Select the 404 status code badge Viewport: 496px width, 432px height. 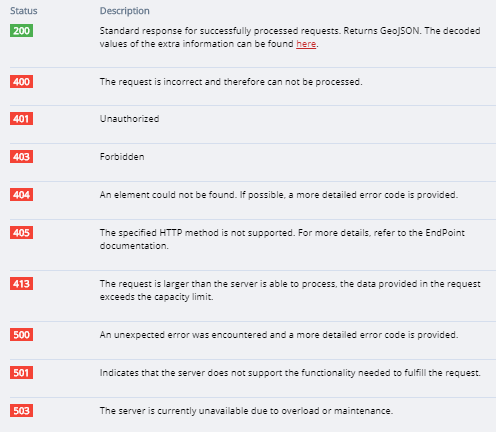[21, 195]
